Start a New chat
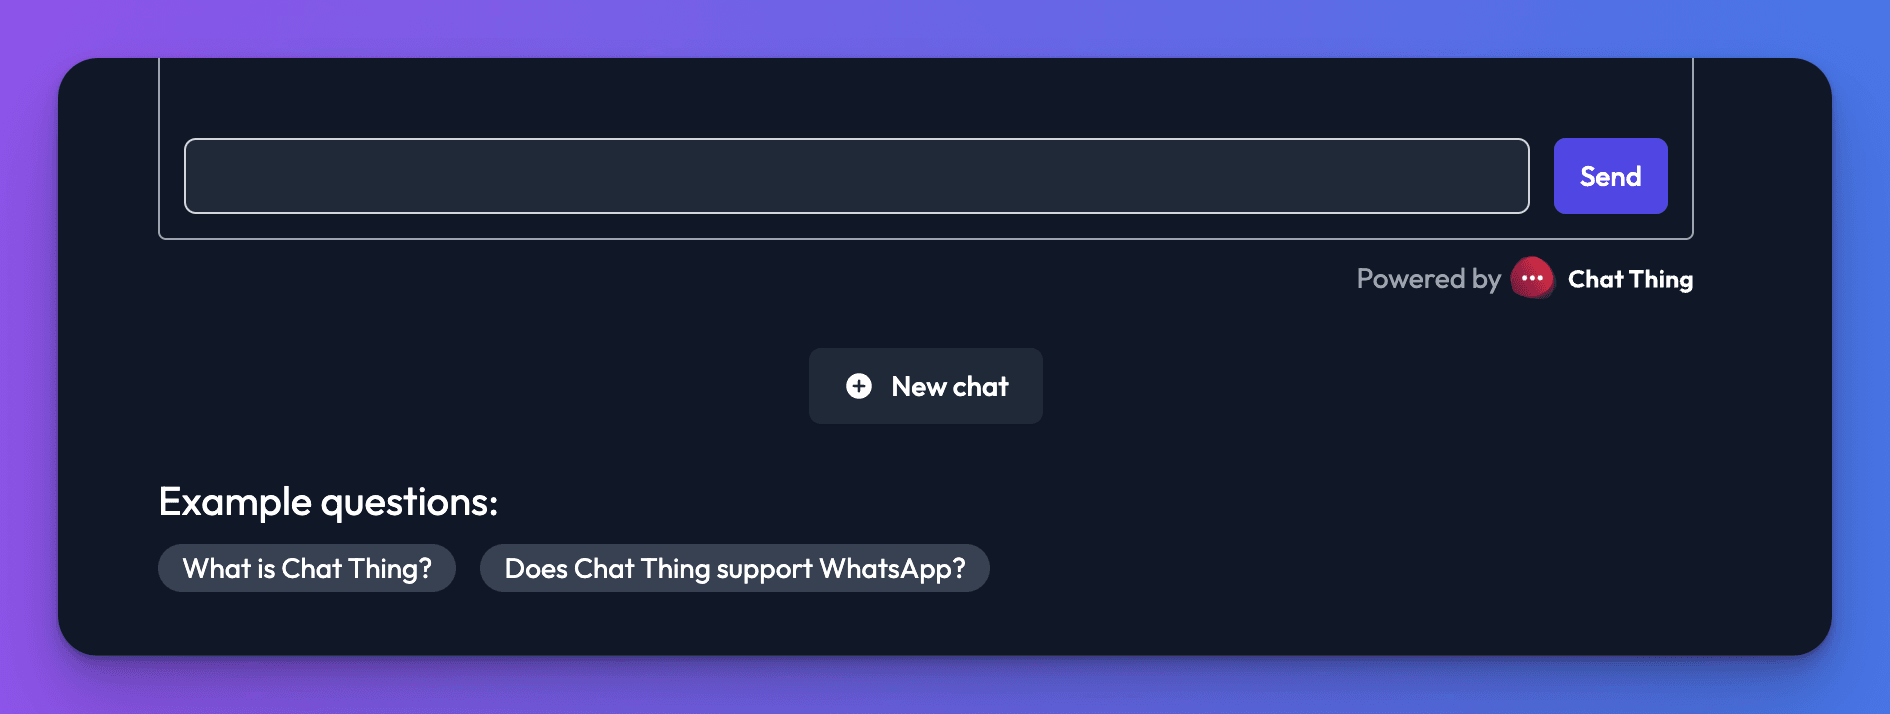 coord(925,386)
